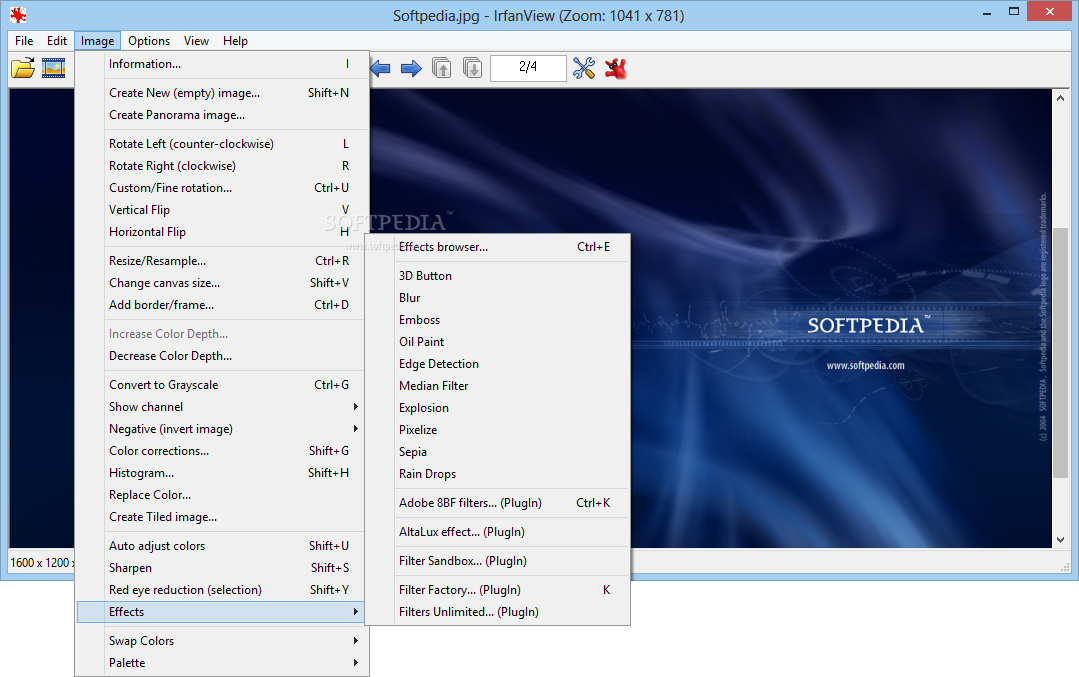Select Create New (empty) image...

(220, 93)
